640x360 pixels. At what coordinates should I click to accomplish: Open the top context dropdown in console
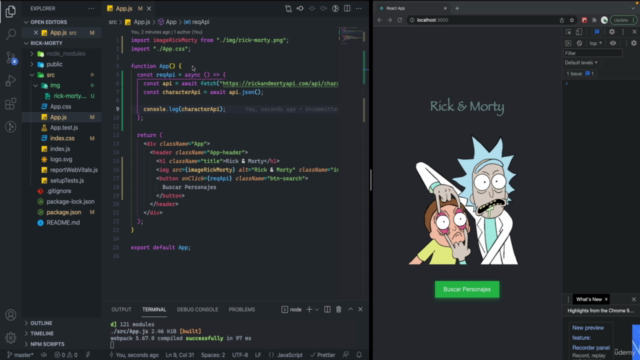click(596, 43)
